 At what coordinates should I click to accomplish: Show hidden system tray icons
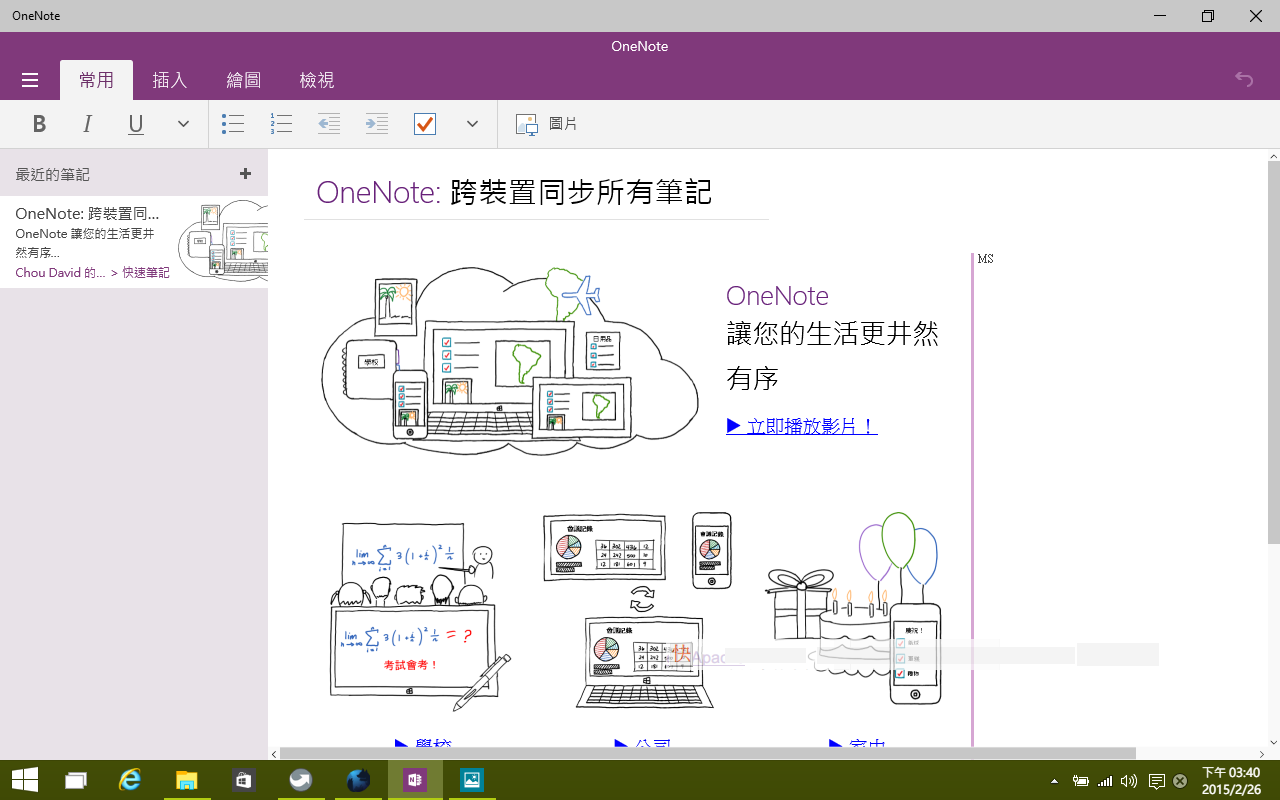1054,781
